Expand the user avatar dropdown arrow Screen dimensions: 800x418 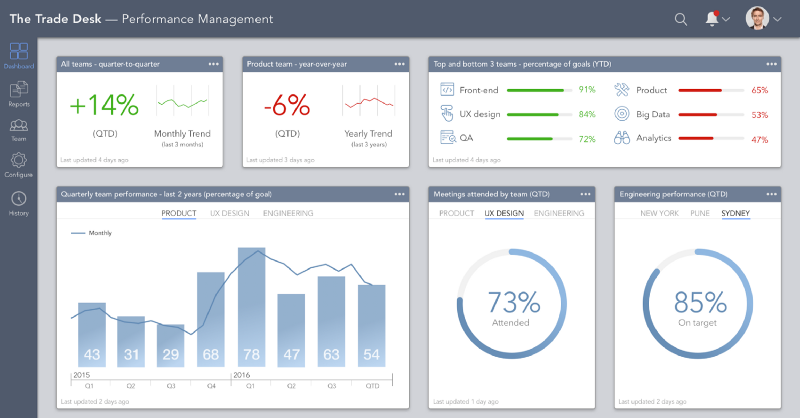777,19
